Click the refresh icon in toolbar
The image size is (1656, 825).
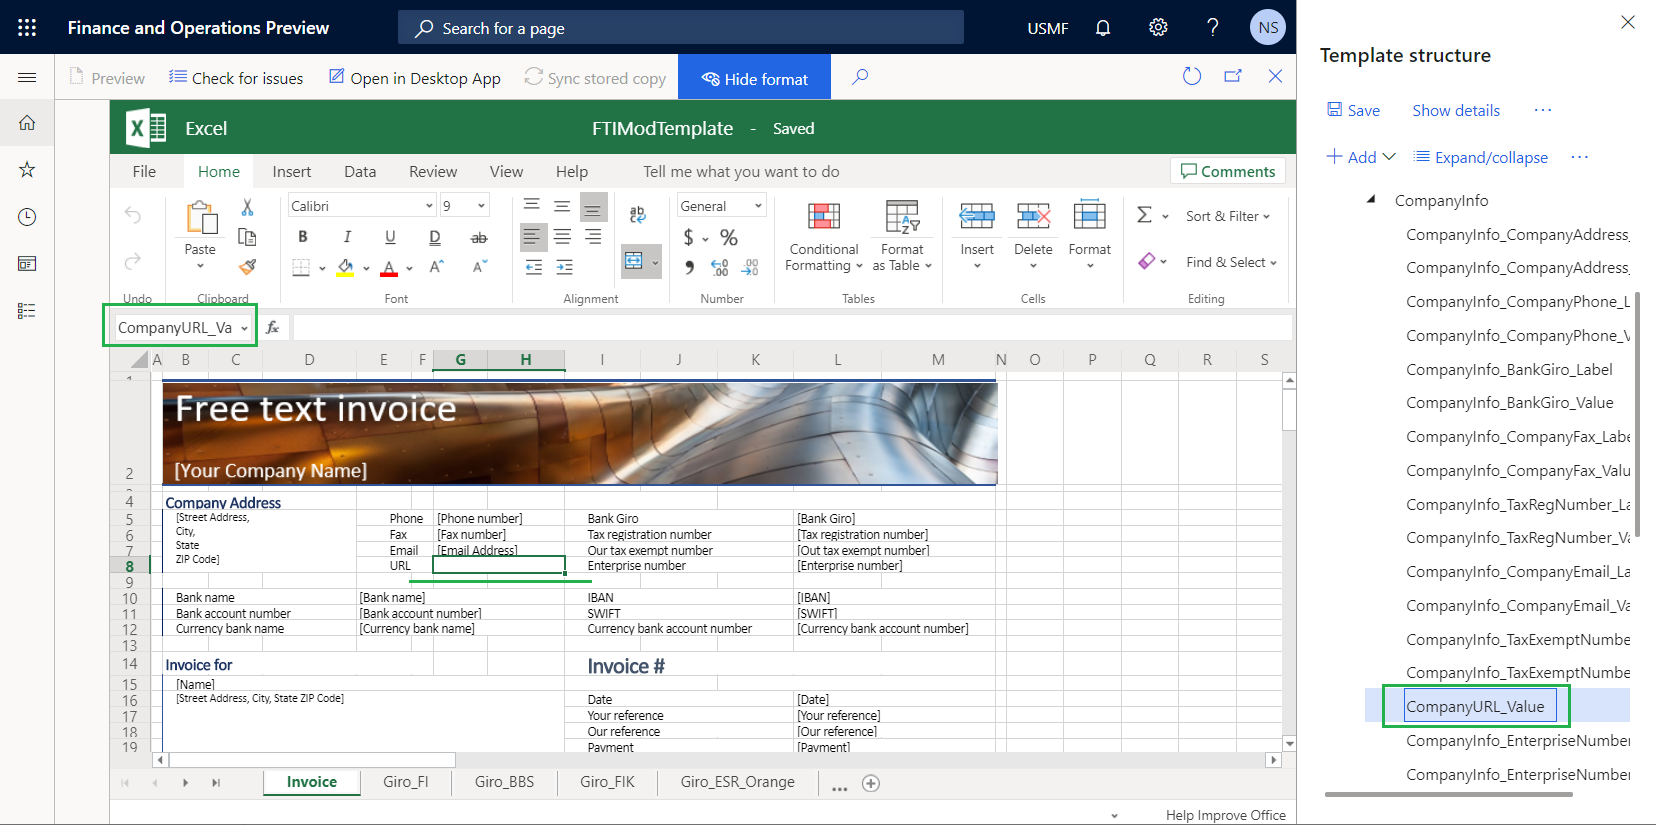pos(1191,77)
